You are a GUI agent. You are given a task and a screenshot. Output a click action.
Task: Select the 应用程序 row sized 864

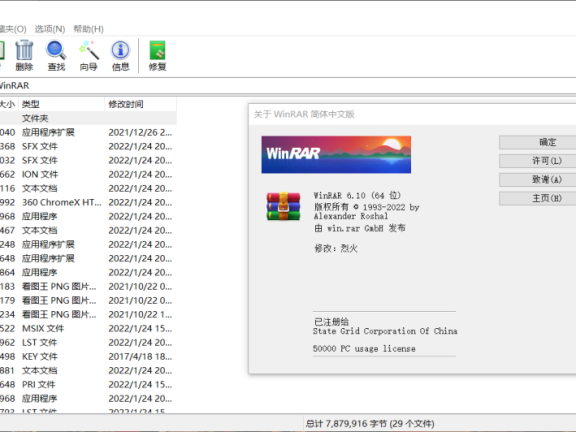pos(88,272)
